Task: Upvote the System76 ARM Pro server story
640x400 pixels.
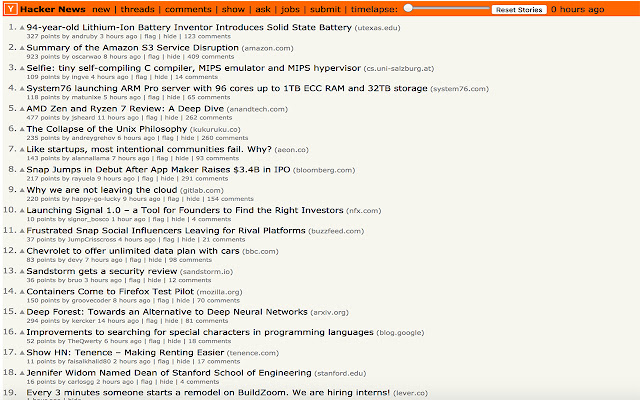Action: pyautogui.click(x=22, y=89)
